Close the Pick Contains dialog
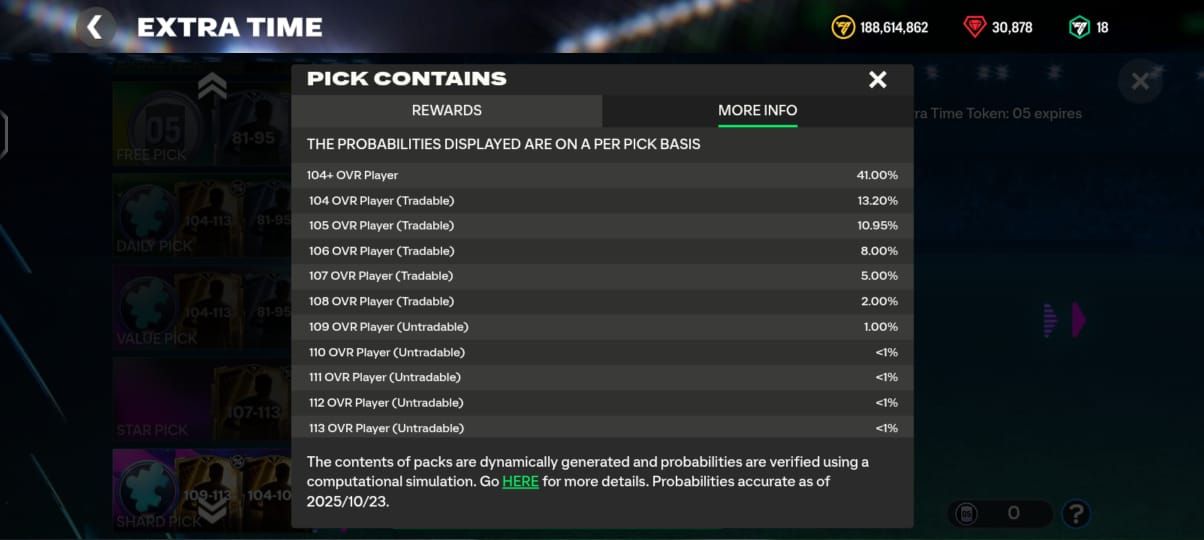The width and height of the screenshot is (1204, 540). [x=877, y=80]
